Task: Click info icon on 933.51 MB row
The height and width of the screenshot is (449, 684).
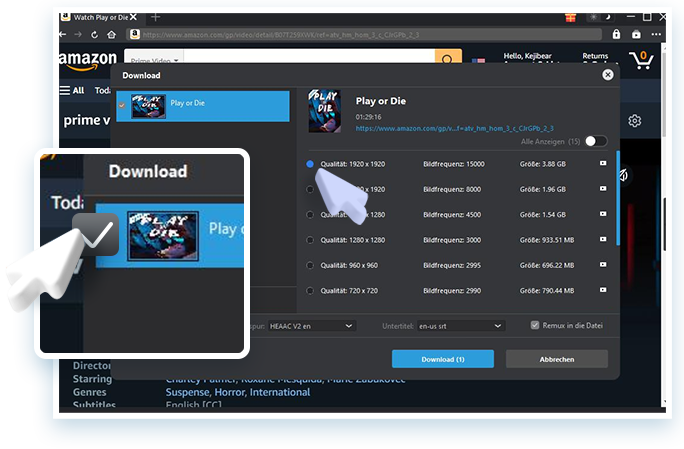Action: [x=603, y=239]
